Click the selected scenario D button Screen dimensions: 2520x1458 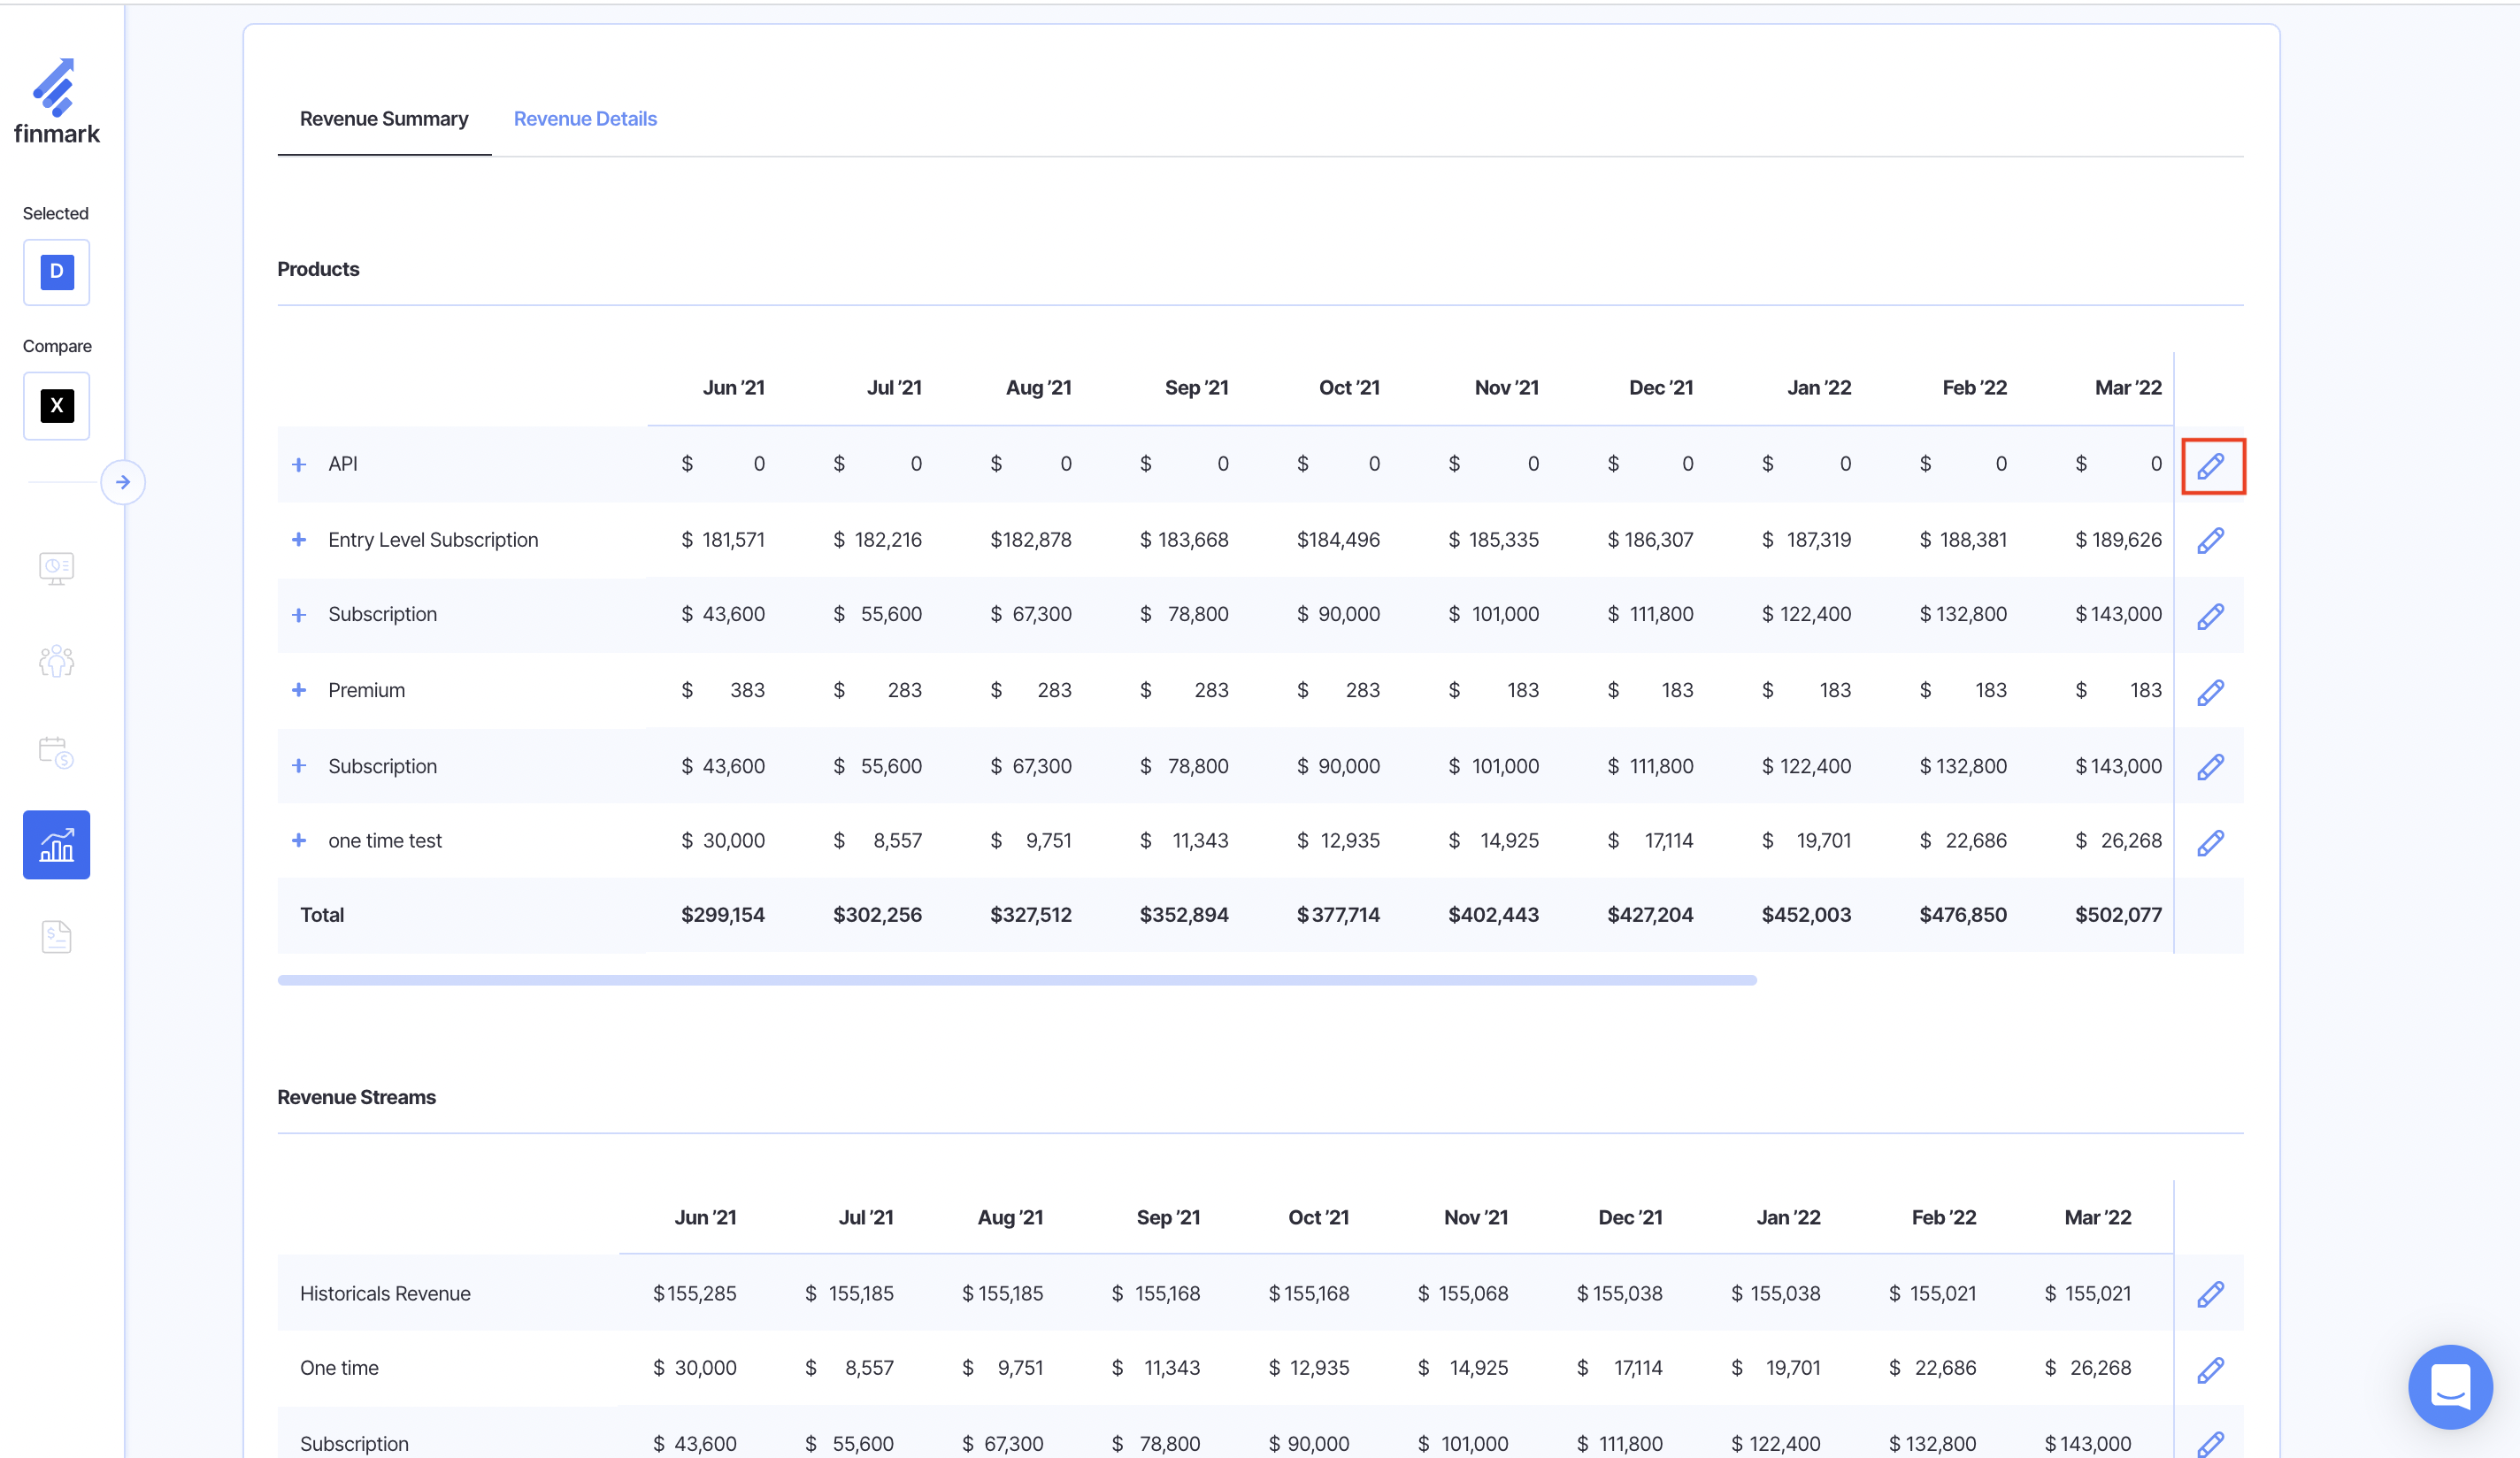coord(56,272)
